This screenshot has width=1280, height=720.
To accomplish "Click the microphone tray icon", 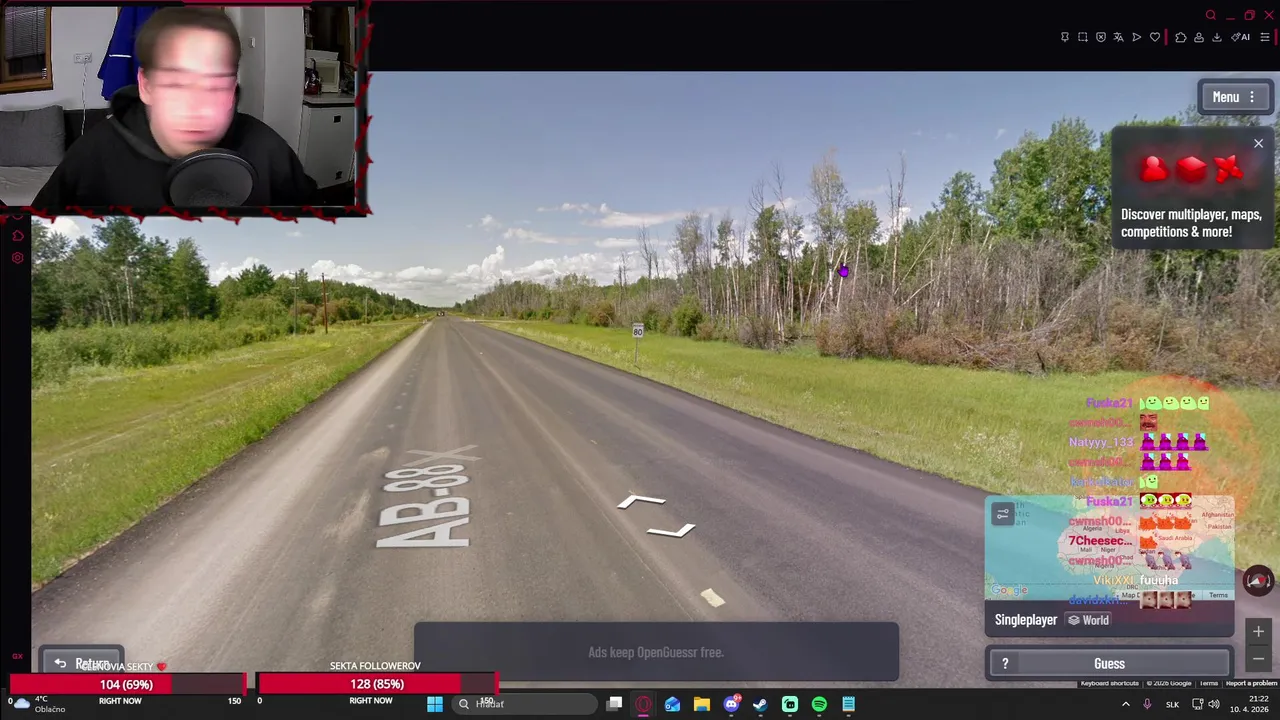I will pyautogui.click(x=1147, y=704).
